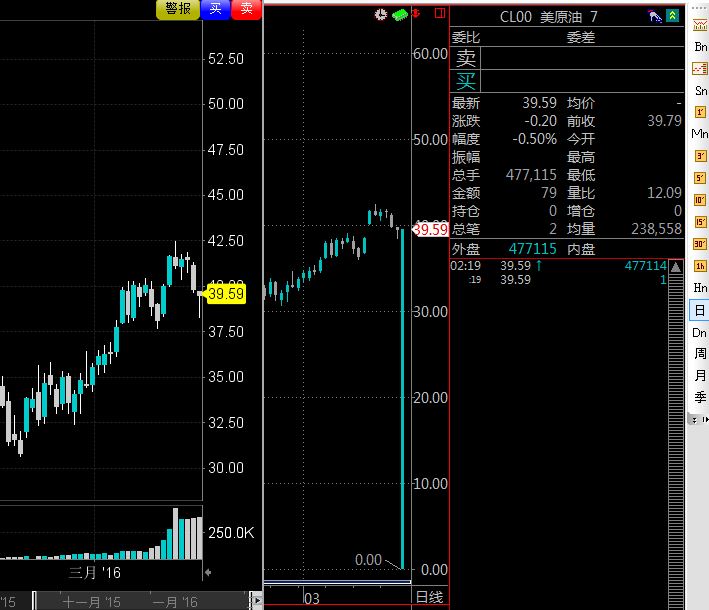Click the CL00 美原油 title
709x610 pixels.
[x=541, y=17]
